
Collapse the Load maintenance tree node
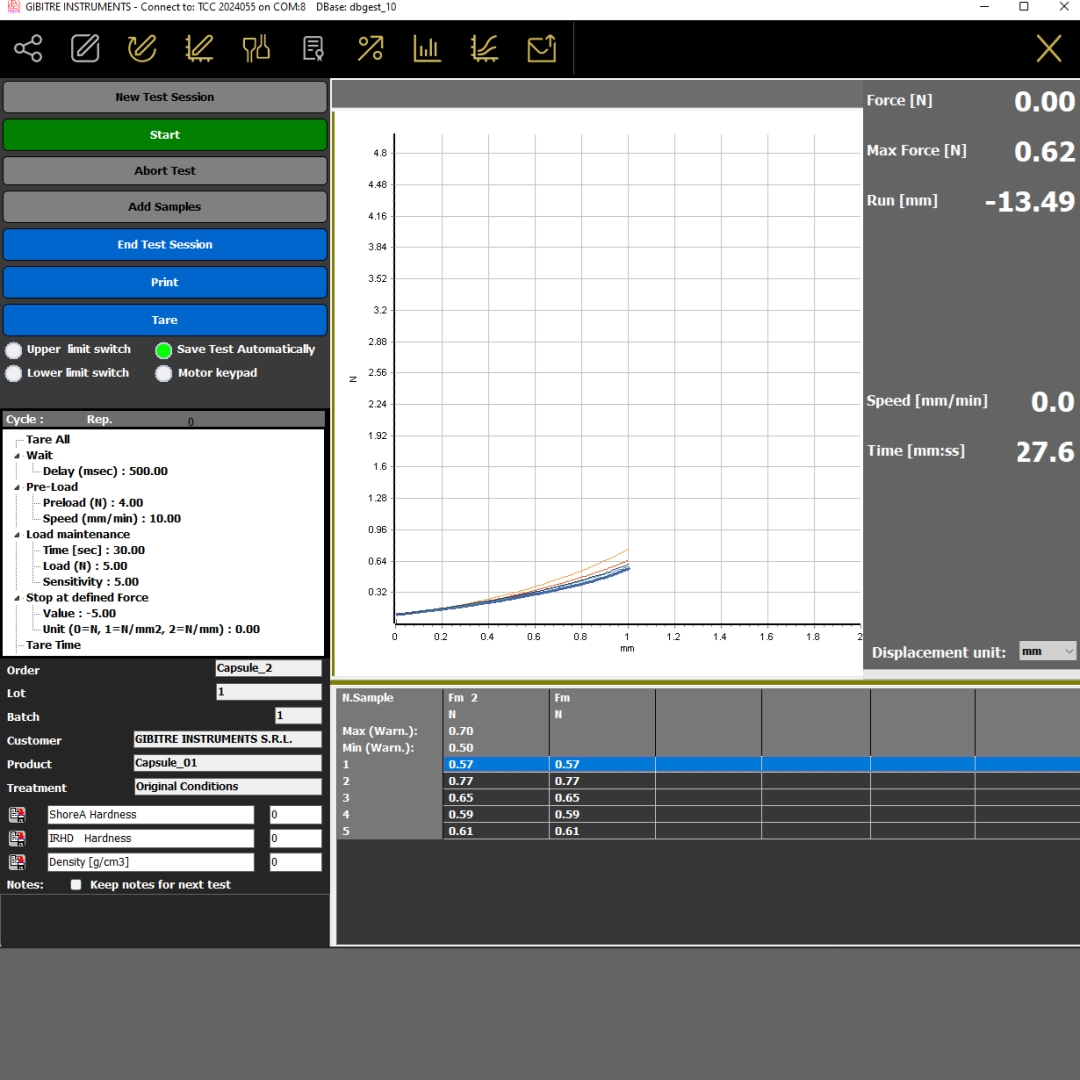coord(17,535)
